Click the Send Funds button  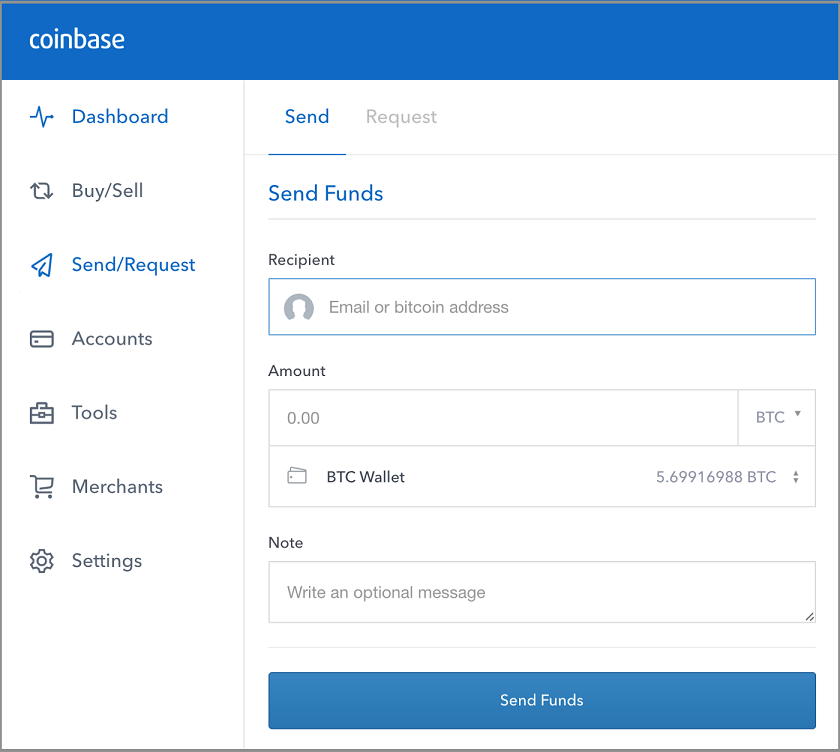coord(542,701)
